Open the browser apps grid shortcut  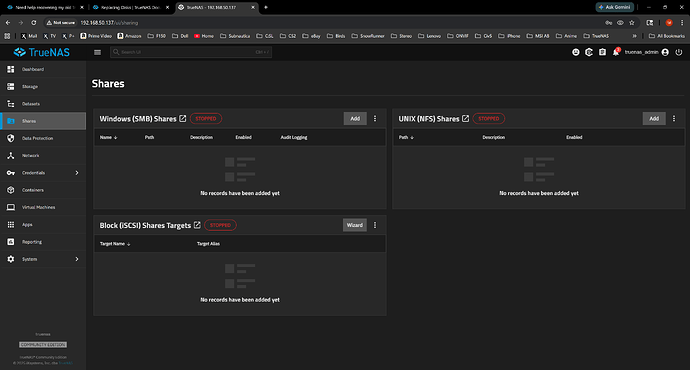(7, 36)
